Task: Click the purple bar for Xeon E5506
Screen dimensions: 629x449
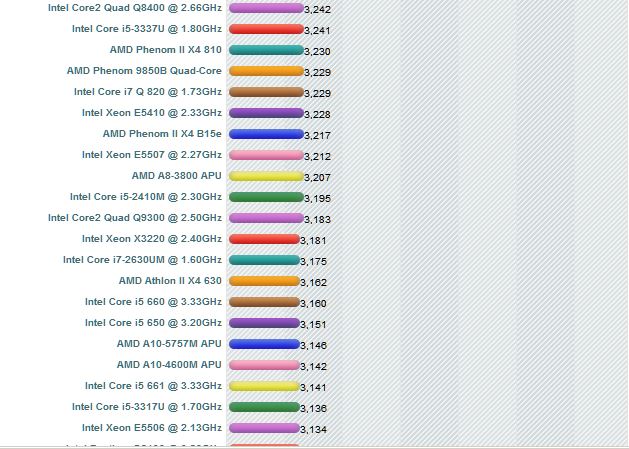Action: 264,428
